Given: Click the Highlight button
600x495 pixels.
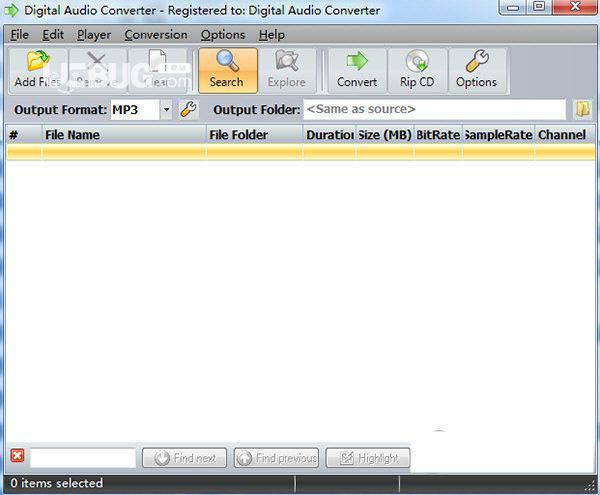Looking at the screenshot, I should 368,458.
